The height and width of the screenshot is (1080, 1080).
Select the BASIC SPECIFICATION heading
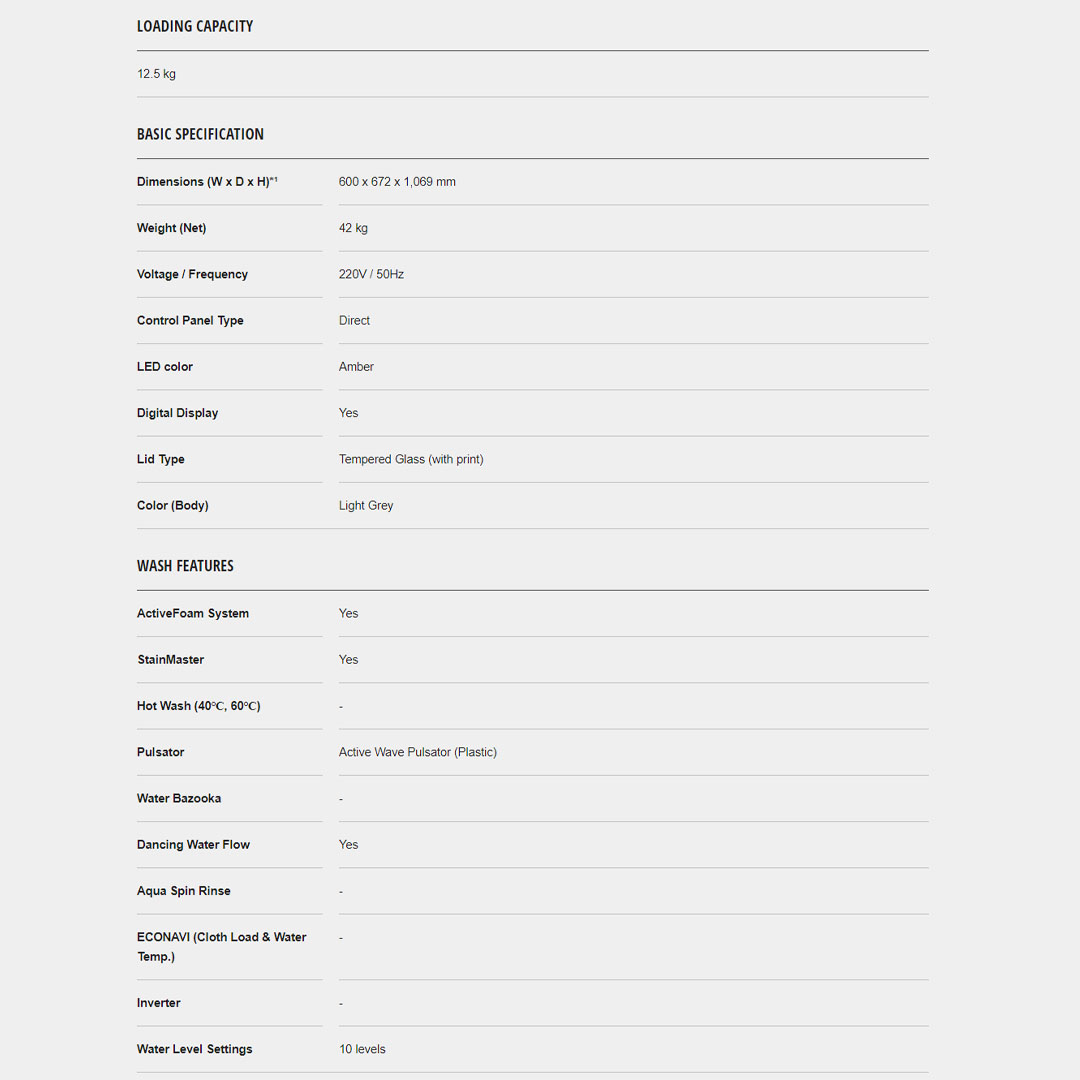(x=200, y=135)
